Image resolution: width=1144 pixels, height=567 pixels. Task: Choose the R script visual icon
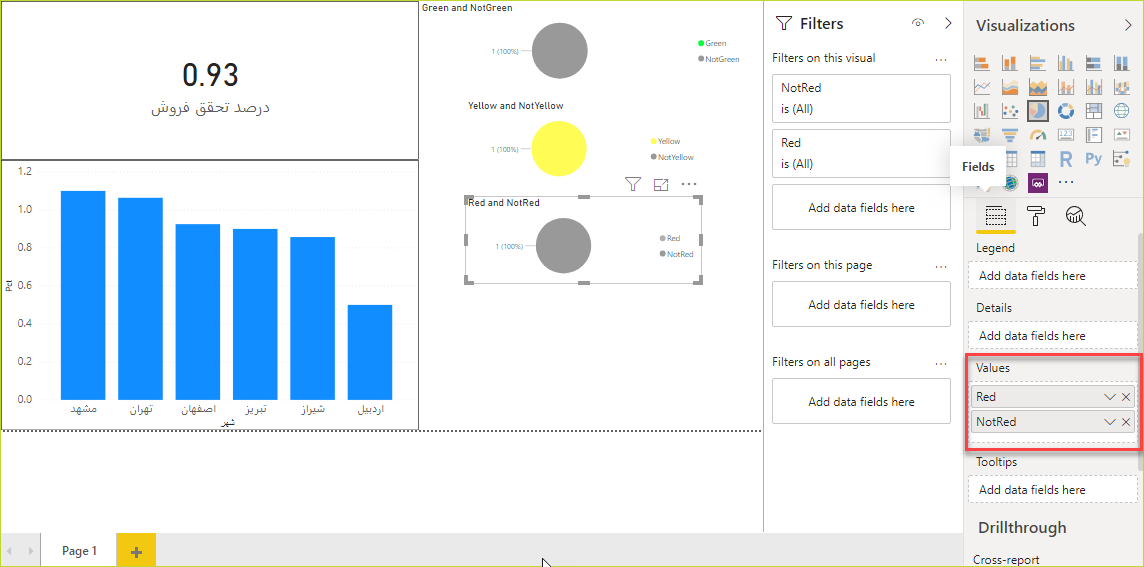click(x=1066, y=159)
